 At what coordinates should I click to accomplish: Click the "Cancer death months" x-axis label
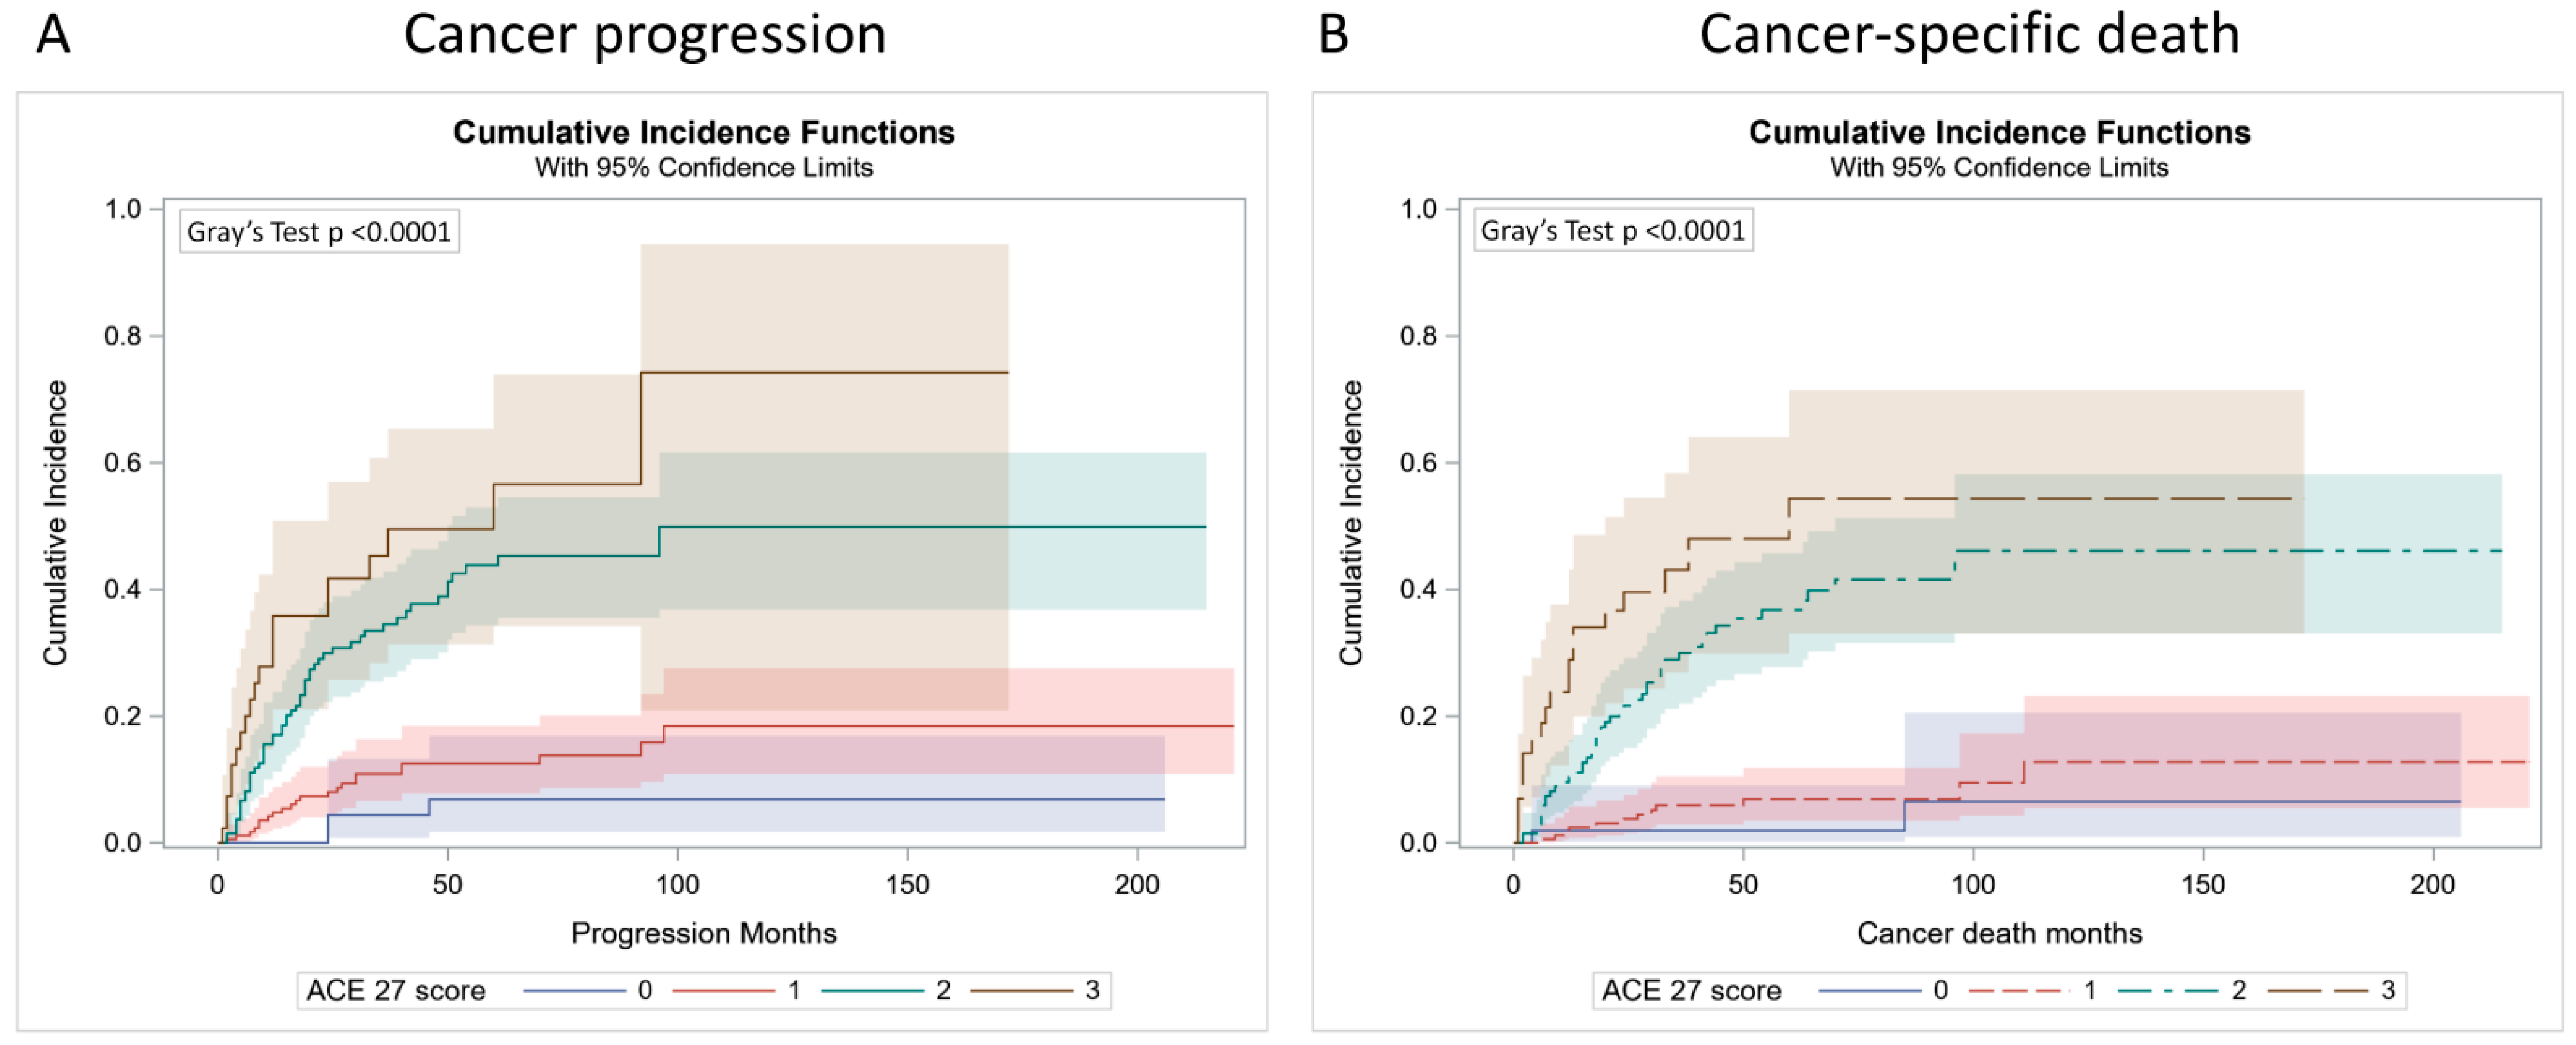(2000, 933)
